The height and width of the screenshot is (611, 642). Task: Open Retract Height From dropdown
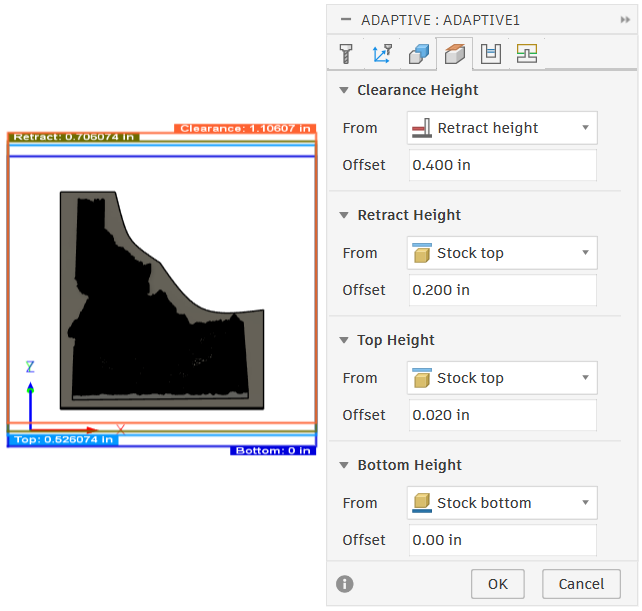click(x=502, y=253)
